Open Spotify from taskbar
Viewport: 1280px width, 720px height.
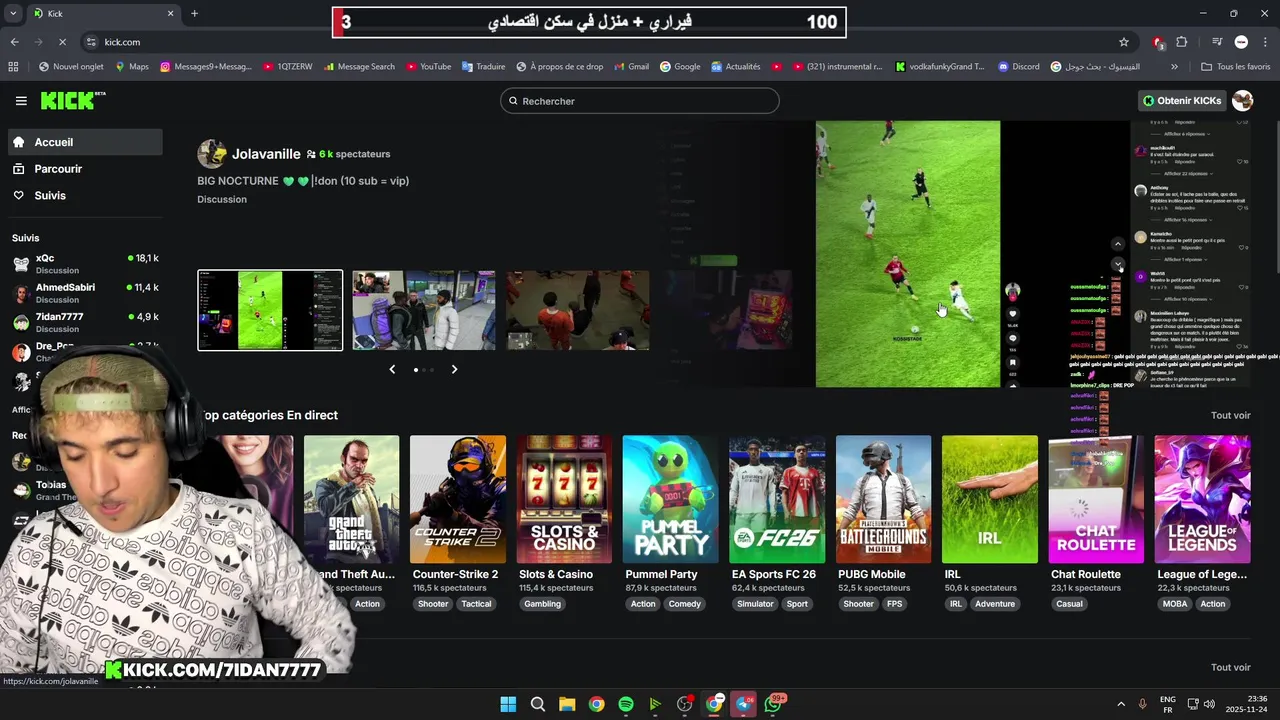click(x=626, y=704)
